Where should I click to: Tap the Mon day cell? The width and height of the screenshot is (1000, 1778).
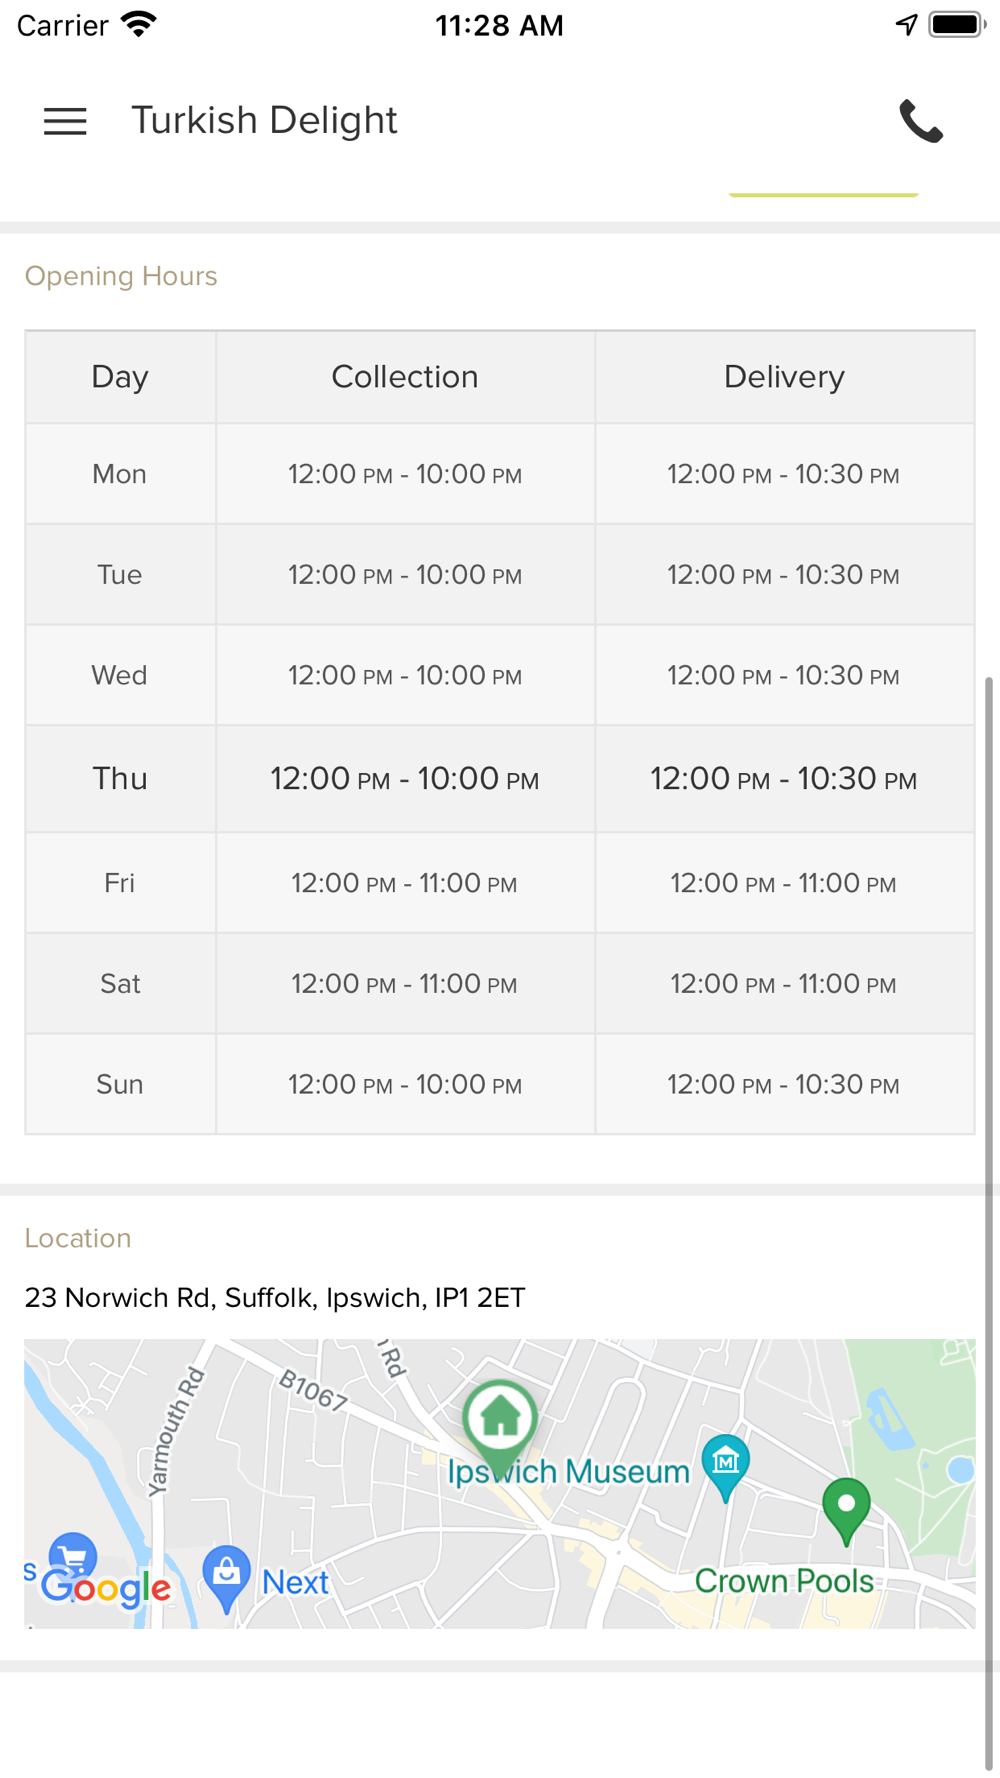[x=120, y=474]
